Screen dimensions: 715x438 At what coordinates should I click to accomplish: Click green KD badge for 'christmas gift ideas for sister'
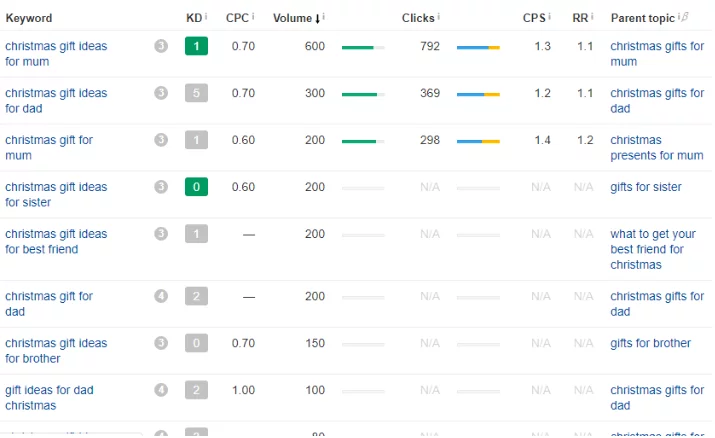196,187
